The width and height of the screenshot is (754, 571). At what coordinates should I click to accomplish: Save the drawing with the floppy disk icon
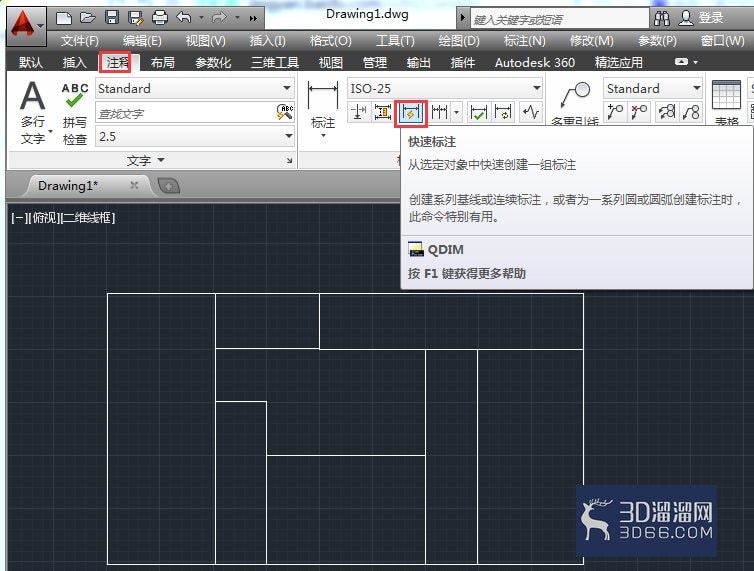click(112, 18)
